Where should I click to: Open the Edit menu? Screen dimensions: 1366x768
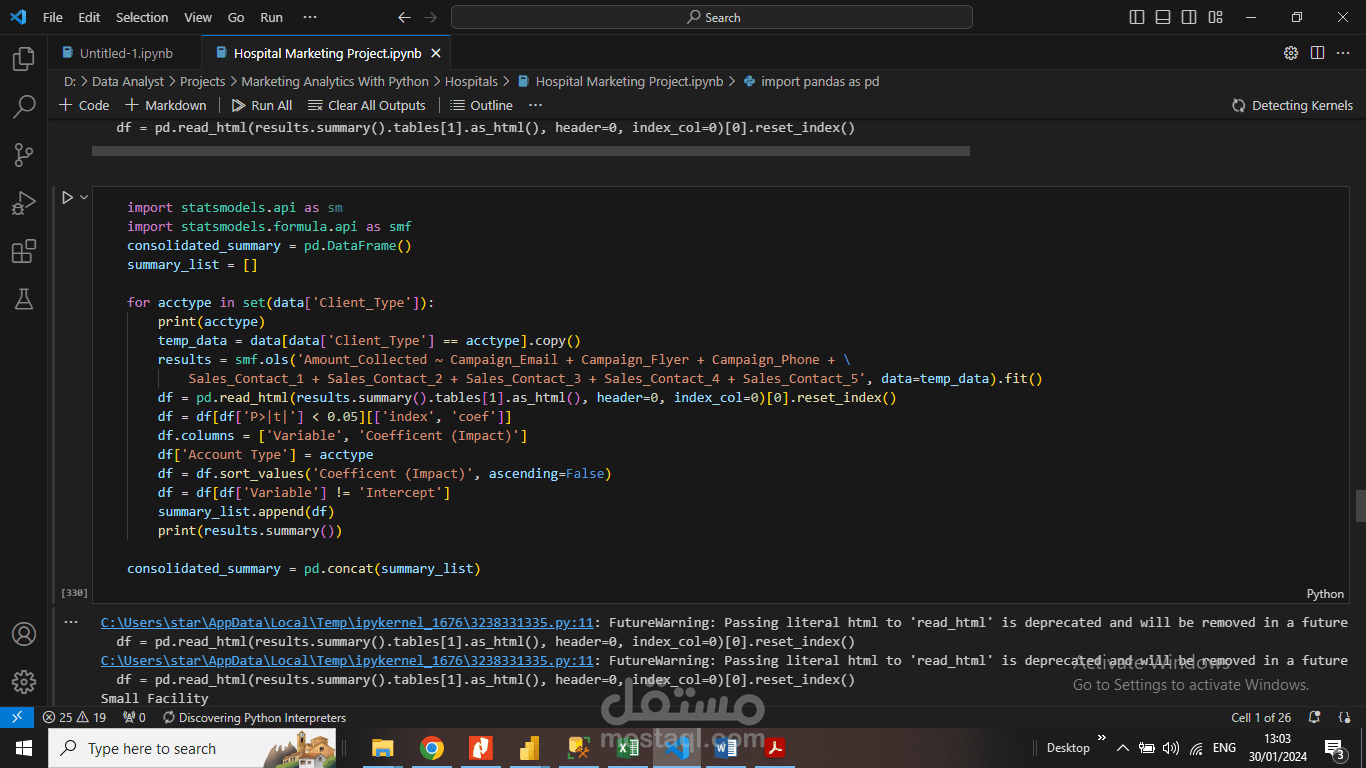[89, 17]
